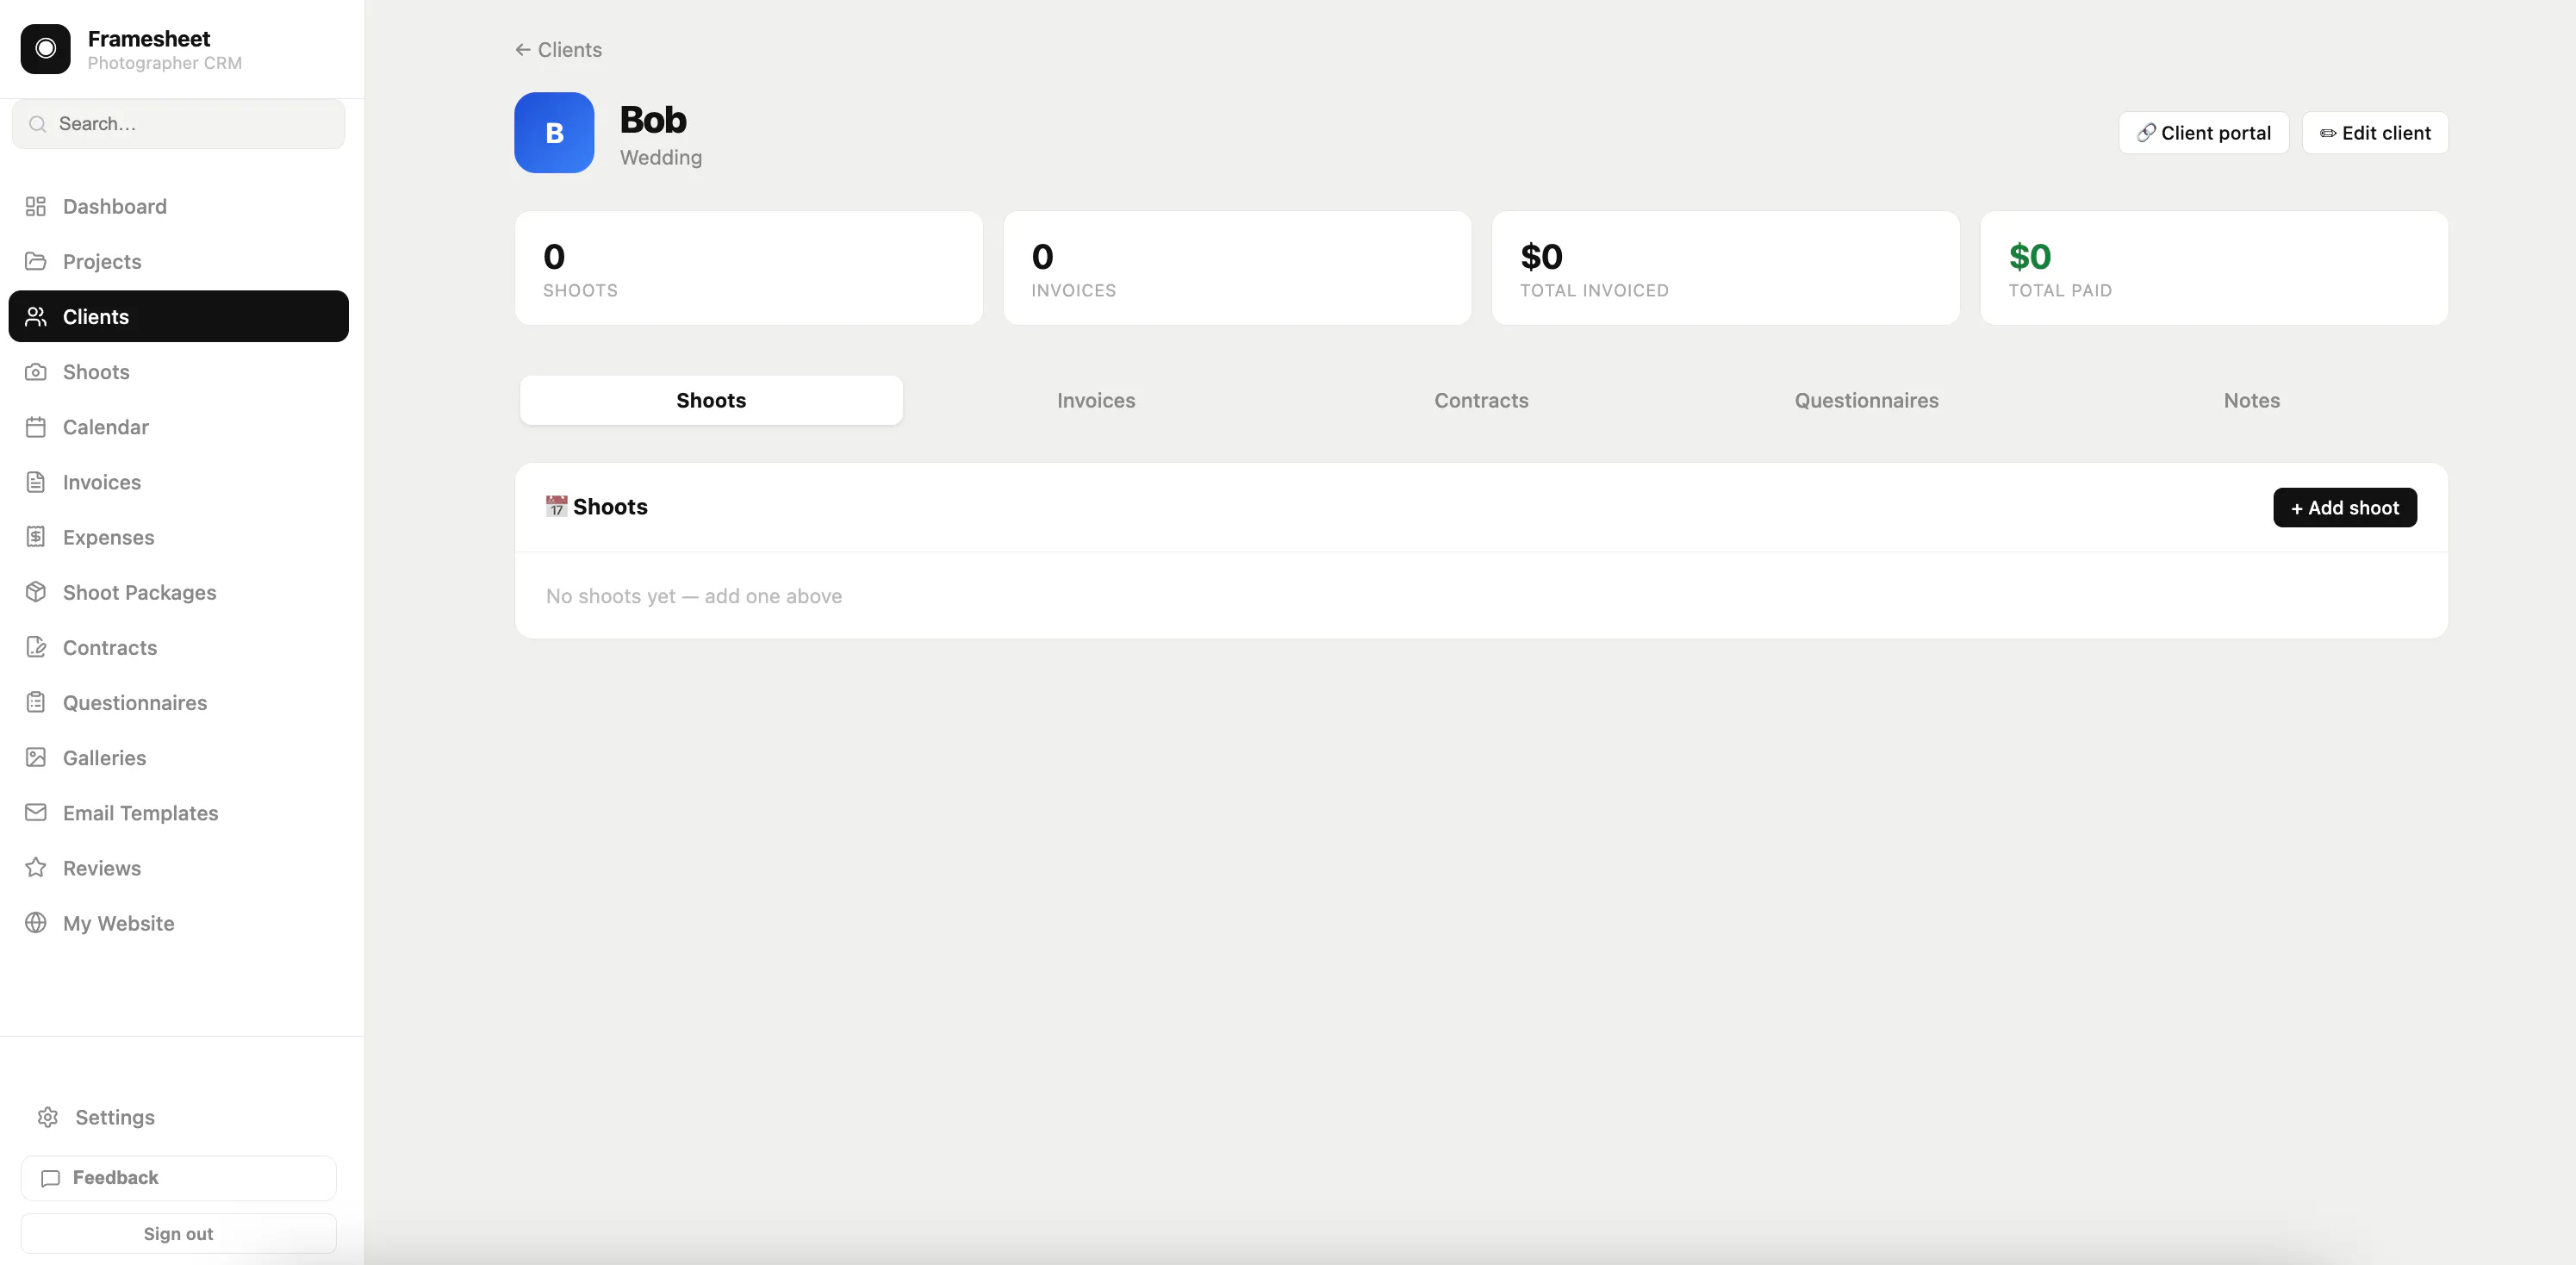2576x1265 pixels.
Task: Click the Feedback speech bubble icon
Action: (x=51, y=1178)
